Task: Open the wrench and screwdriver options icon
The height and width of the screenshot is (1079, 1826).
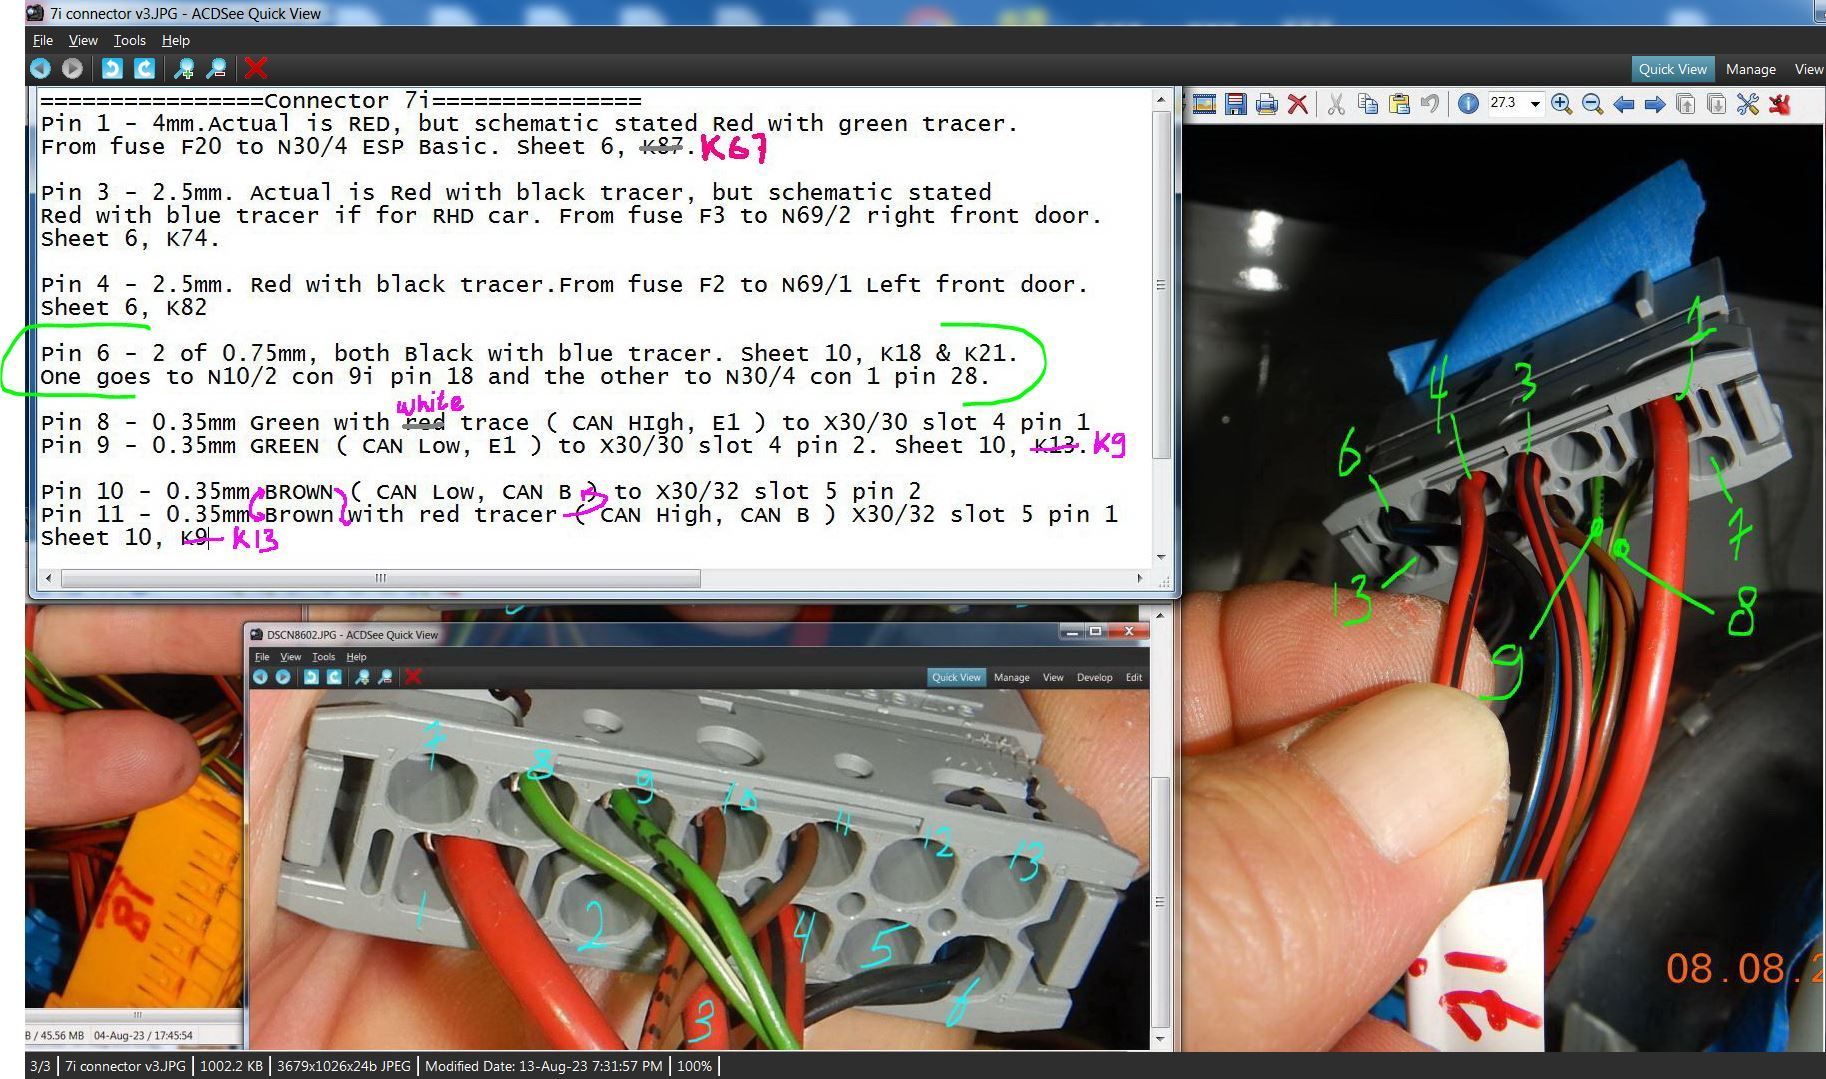Action: coord(1747,104)
